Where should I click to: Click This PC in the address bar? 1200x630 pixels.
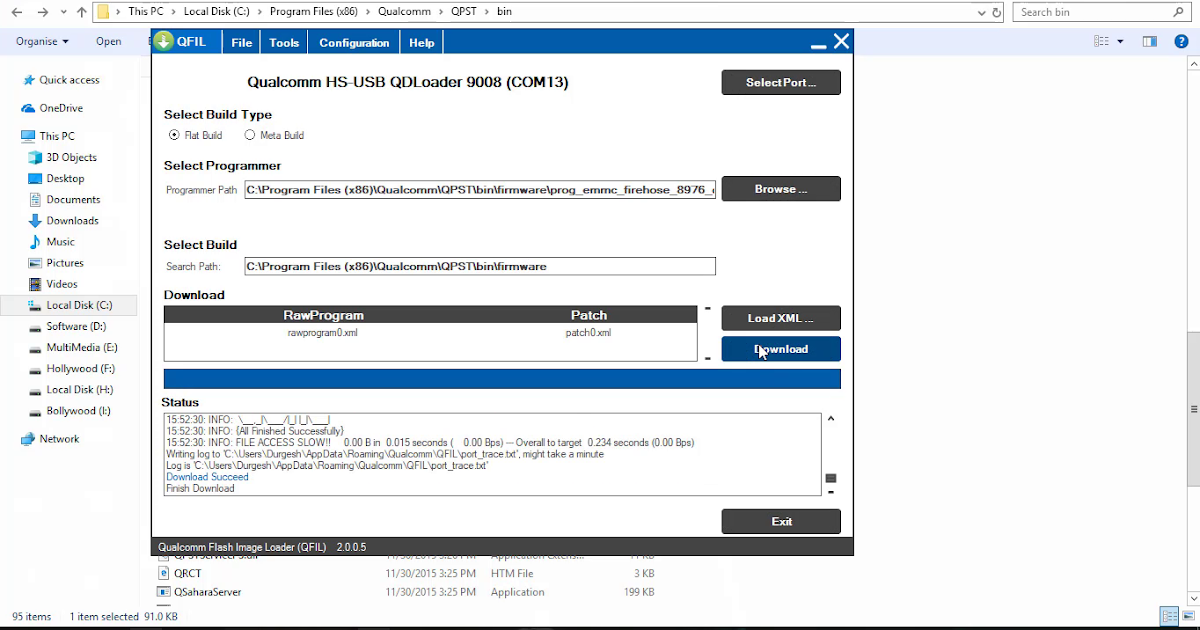146,12
